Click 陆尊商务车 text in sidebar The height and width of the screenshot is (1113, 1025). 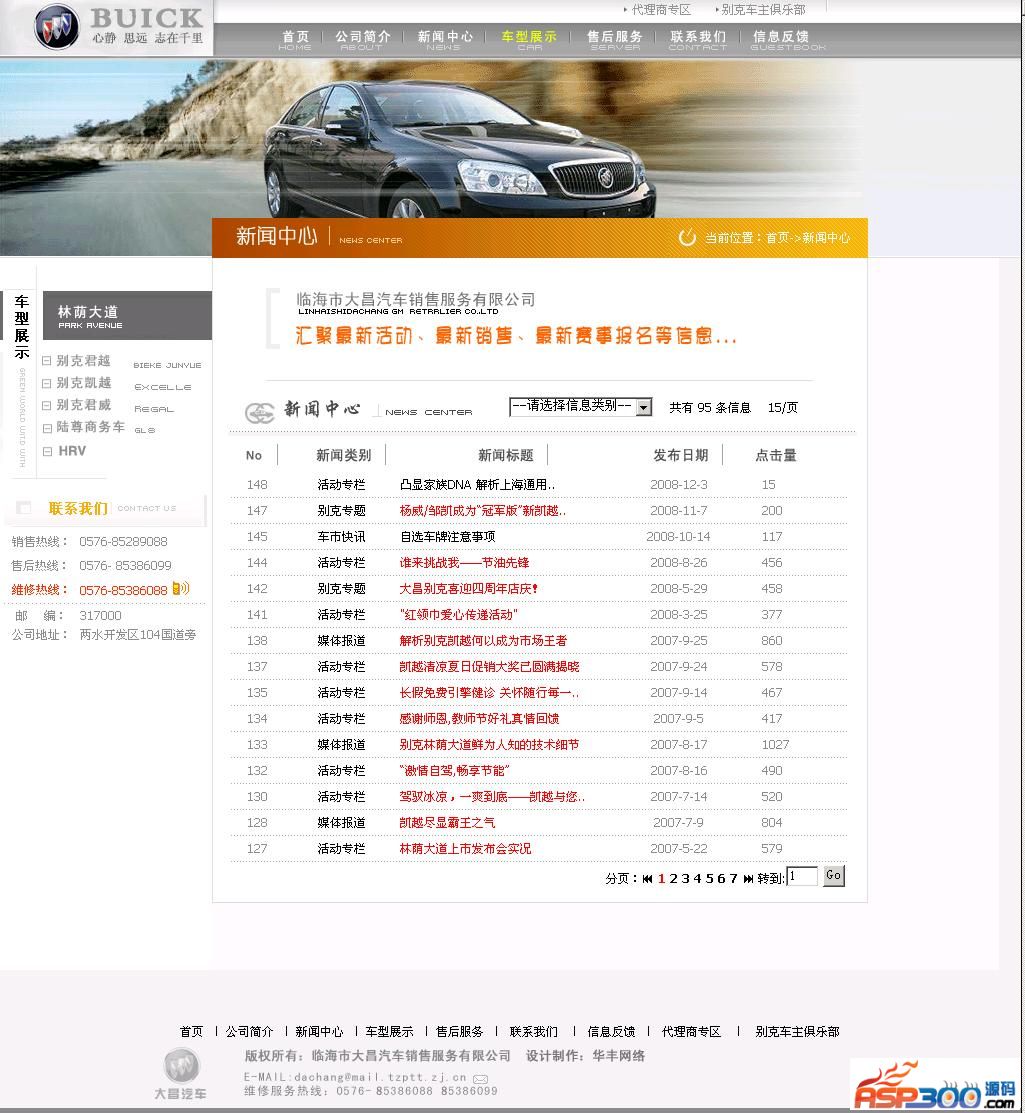tap(91, 427)
